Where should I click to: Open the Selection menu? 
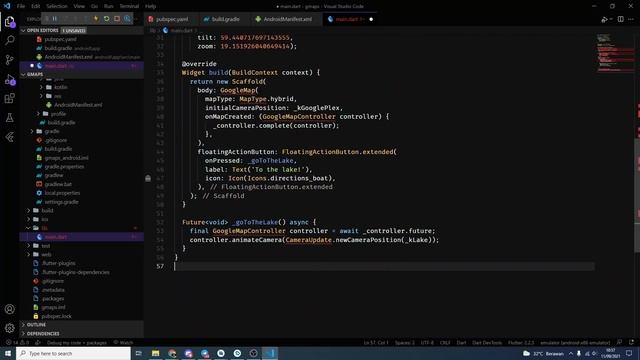pos(57,6)
